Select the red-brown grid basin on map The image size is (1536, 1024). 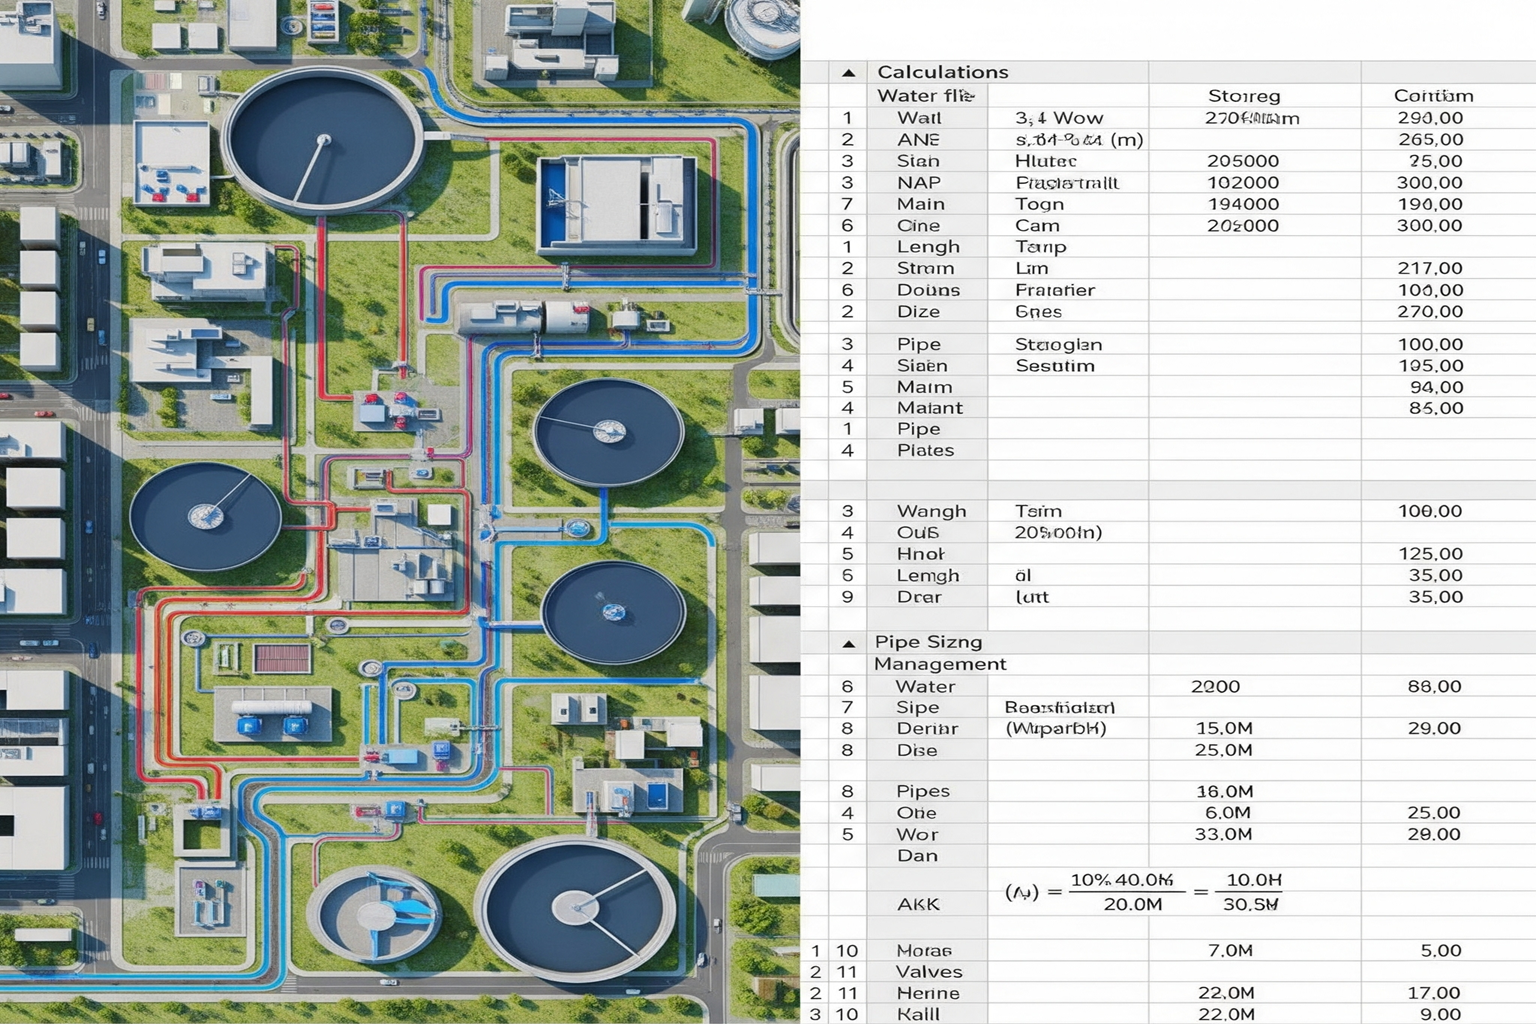point(282,659)
